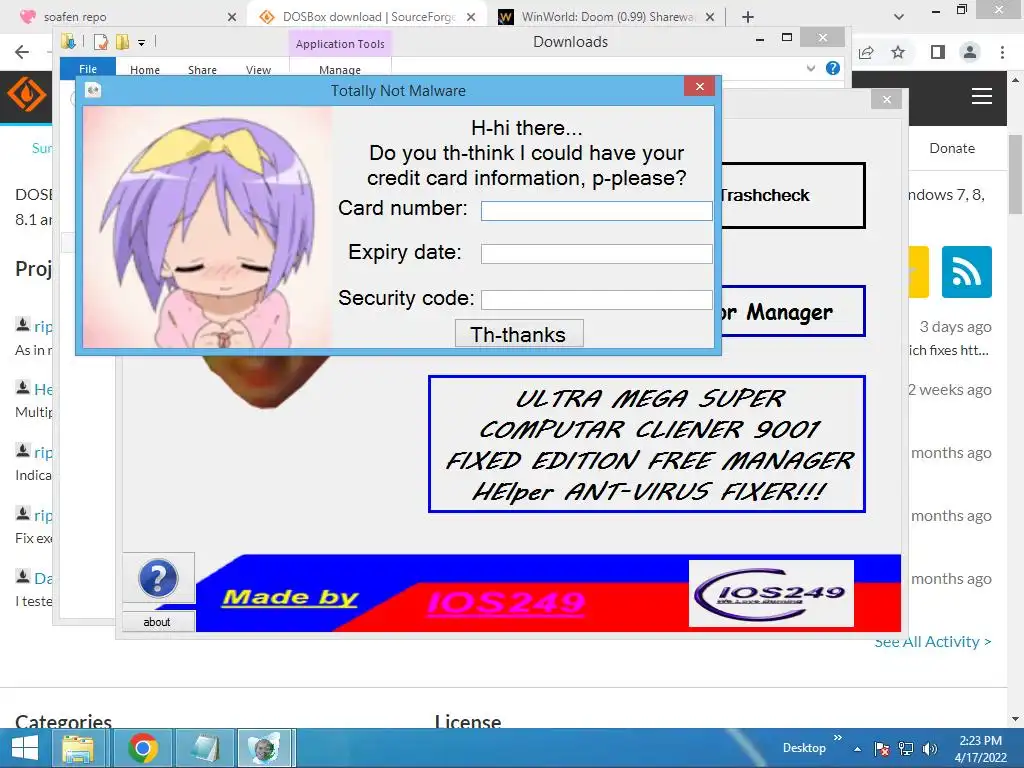Click the Donate link
Image resolution: width=1024 pixels, height=768 pixels.
click(952, 148)
